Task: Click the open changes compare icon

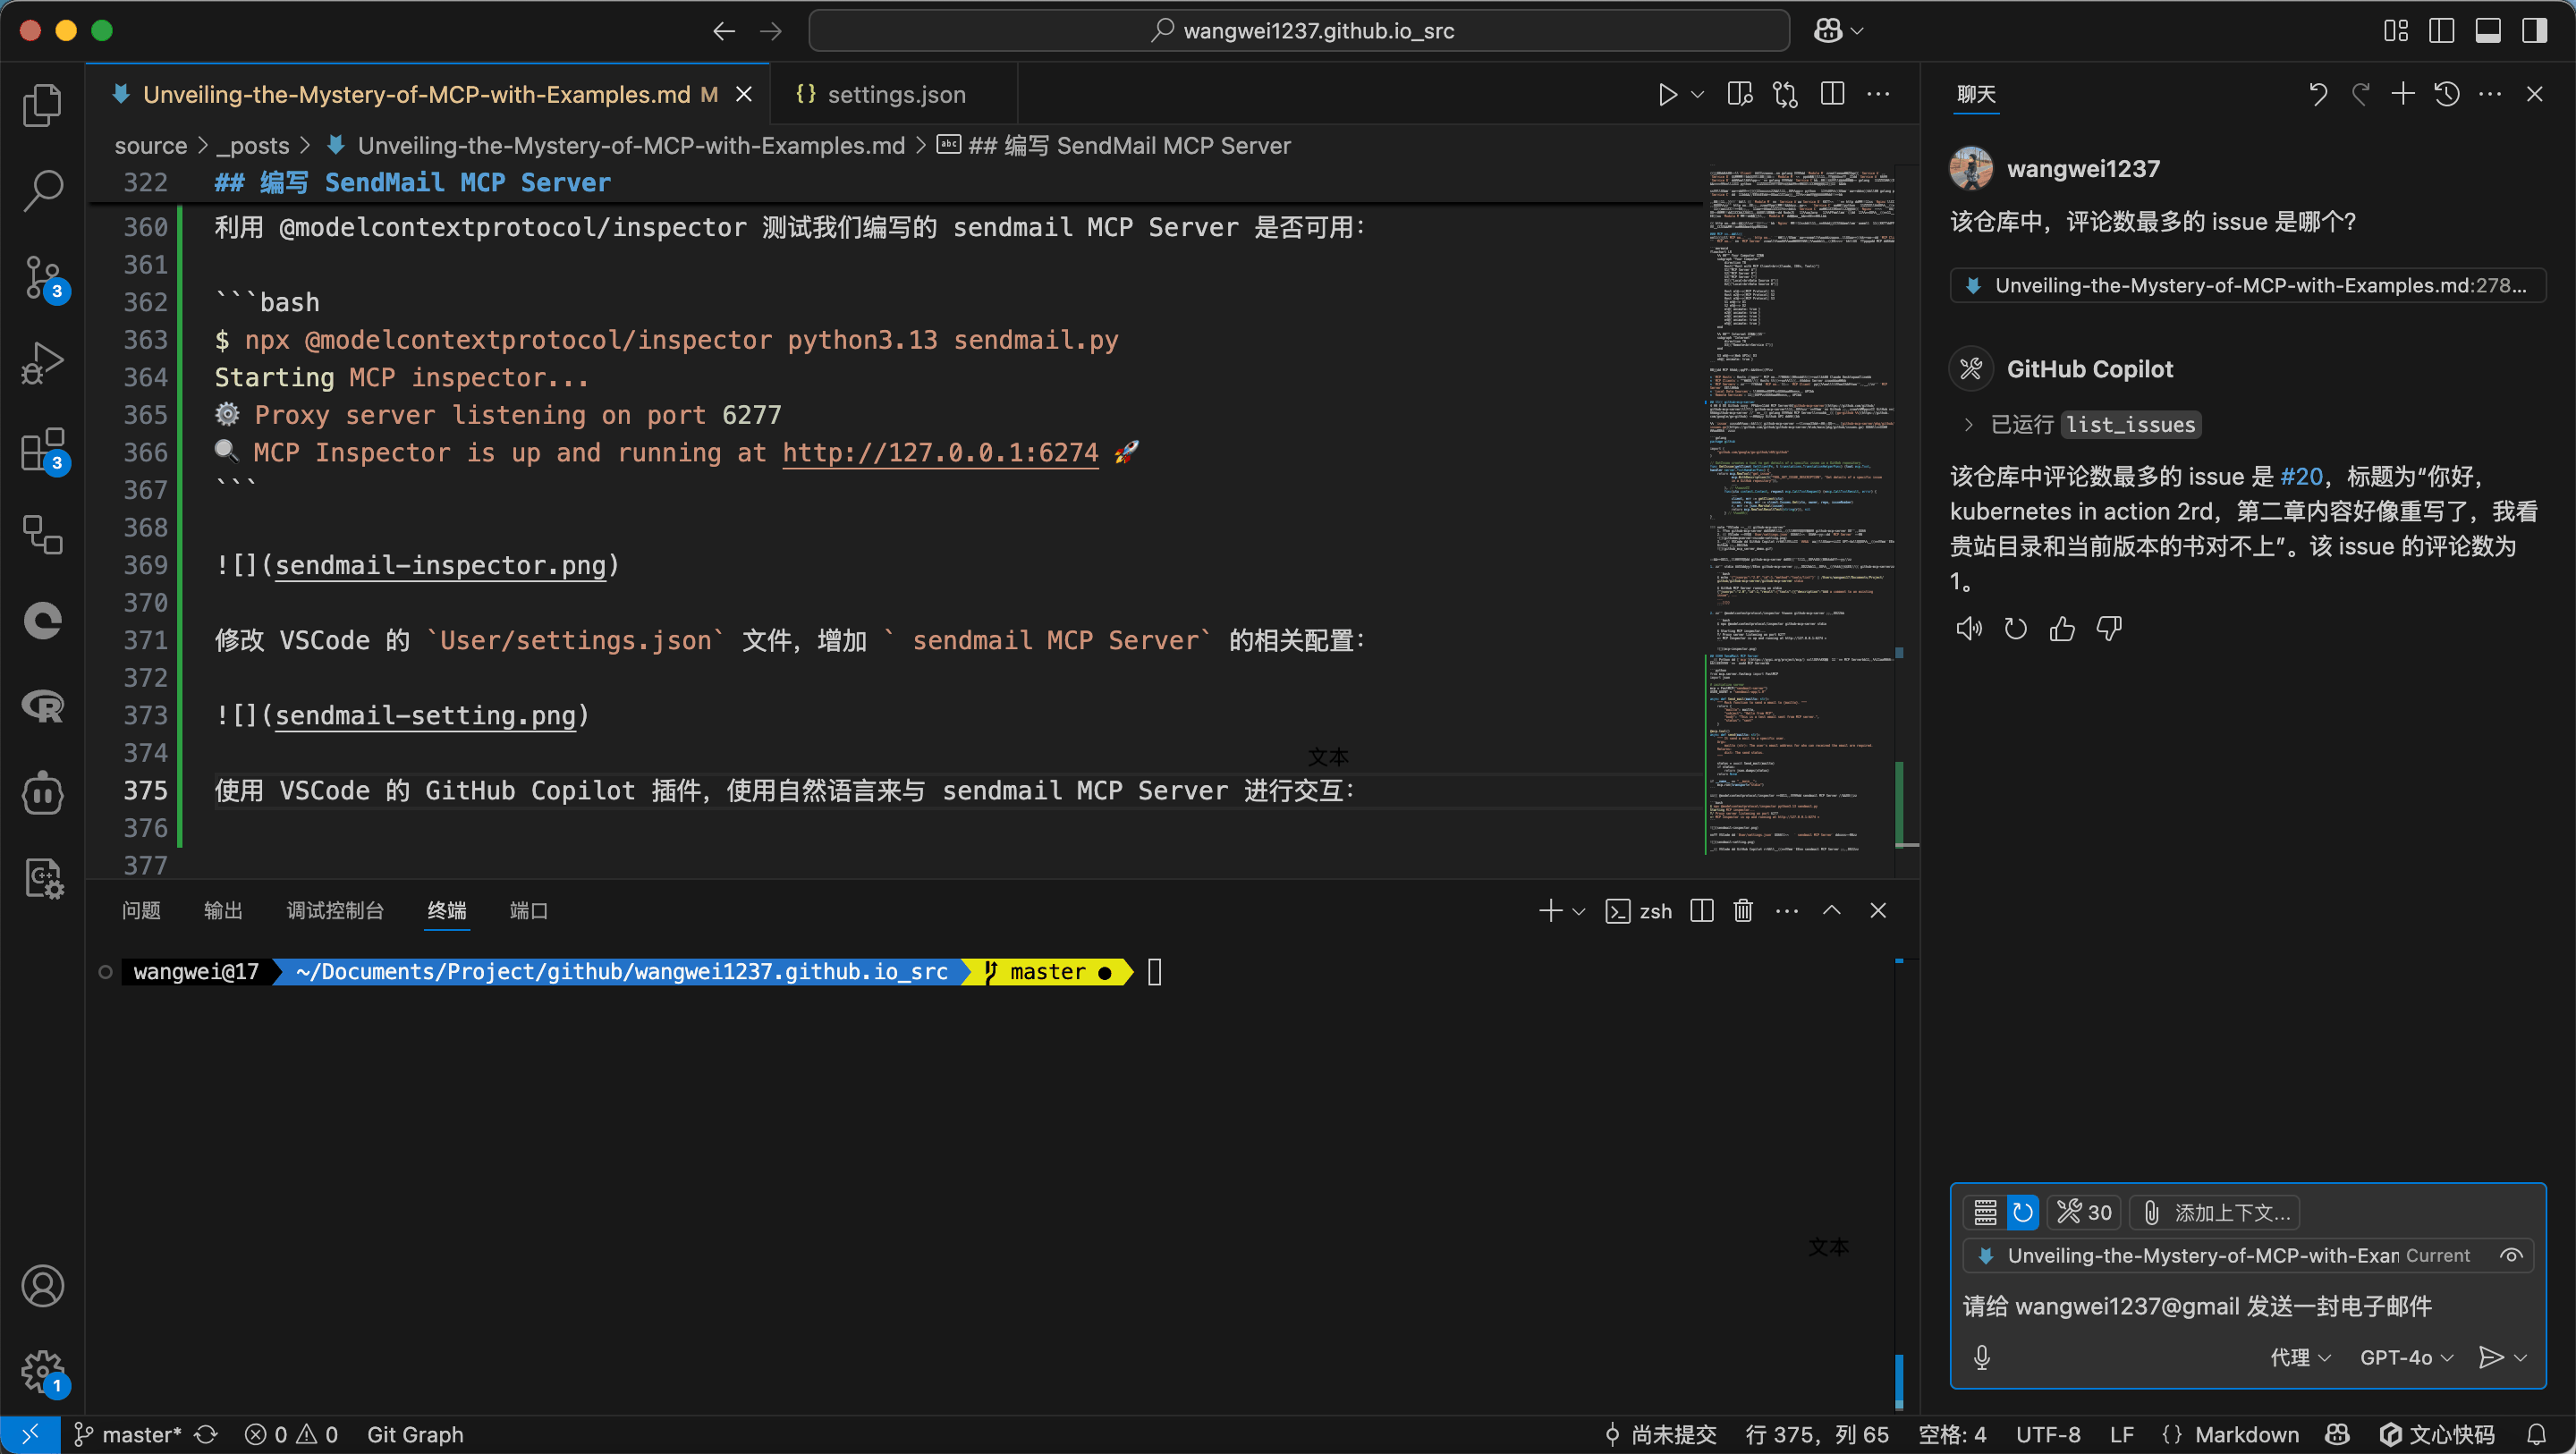Action: pyautogui.click(x=1786, y=94)
